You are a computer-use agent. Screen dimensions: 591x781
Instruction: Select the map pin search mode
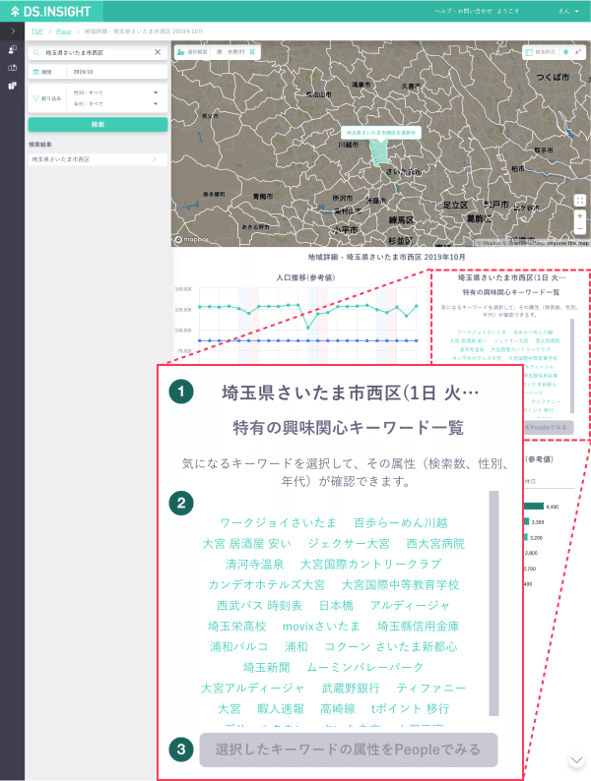pos(566,52)
